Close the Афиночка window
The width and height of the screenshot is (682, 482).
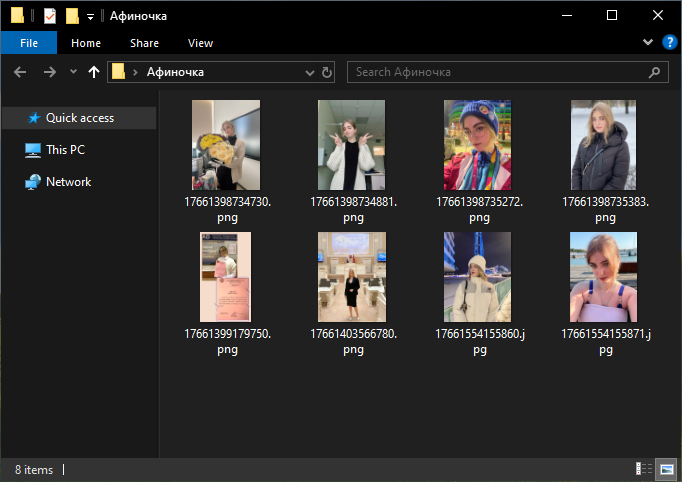[658, 16]
